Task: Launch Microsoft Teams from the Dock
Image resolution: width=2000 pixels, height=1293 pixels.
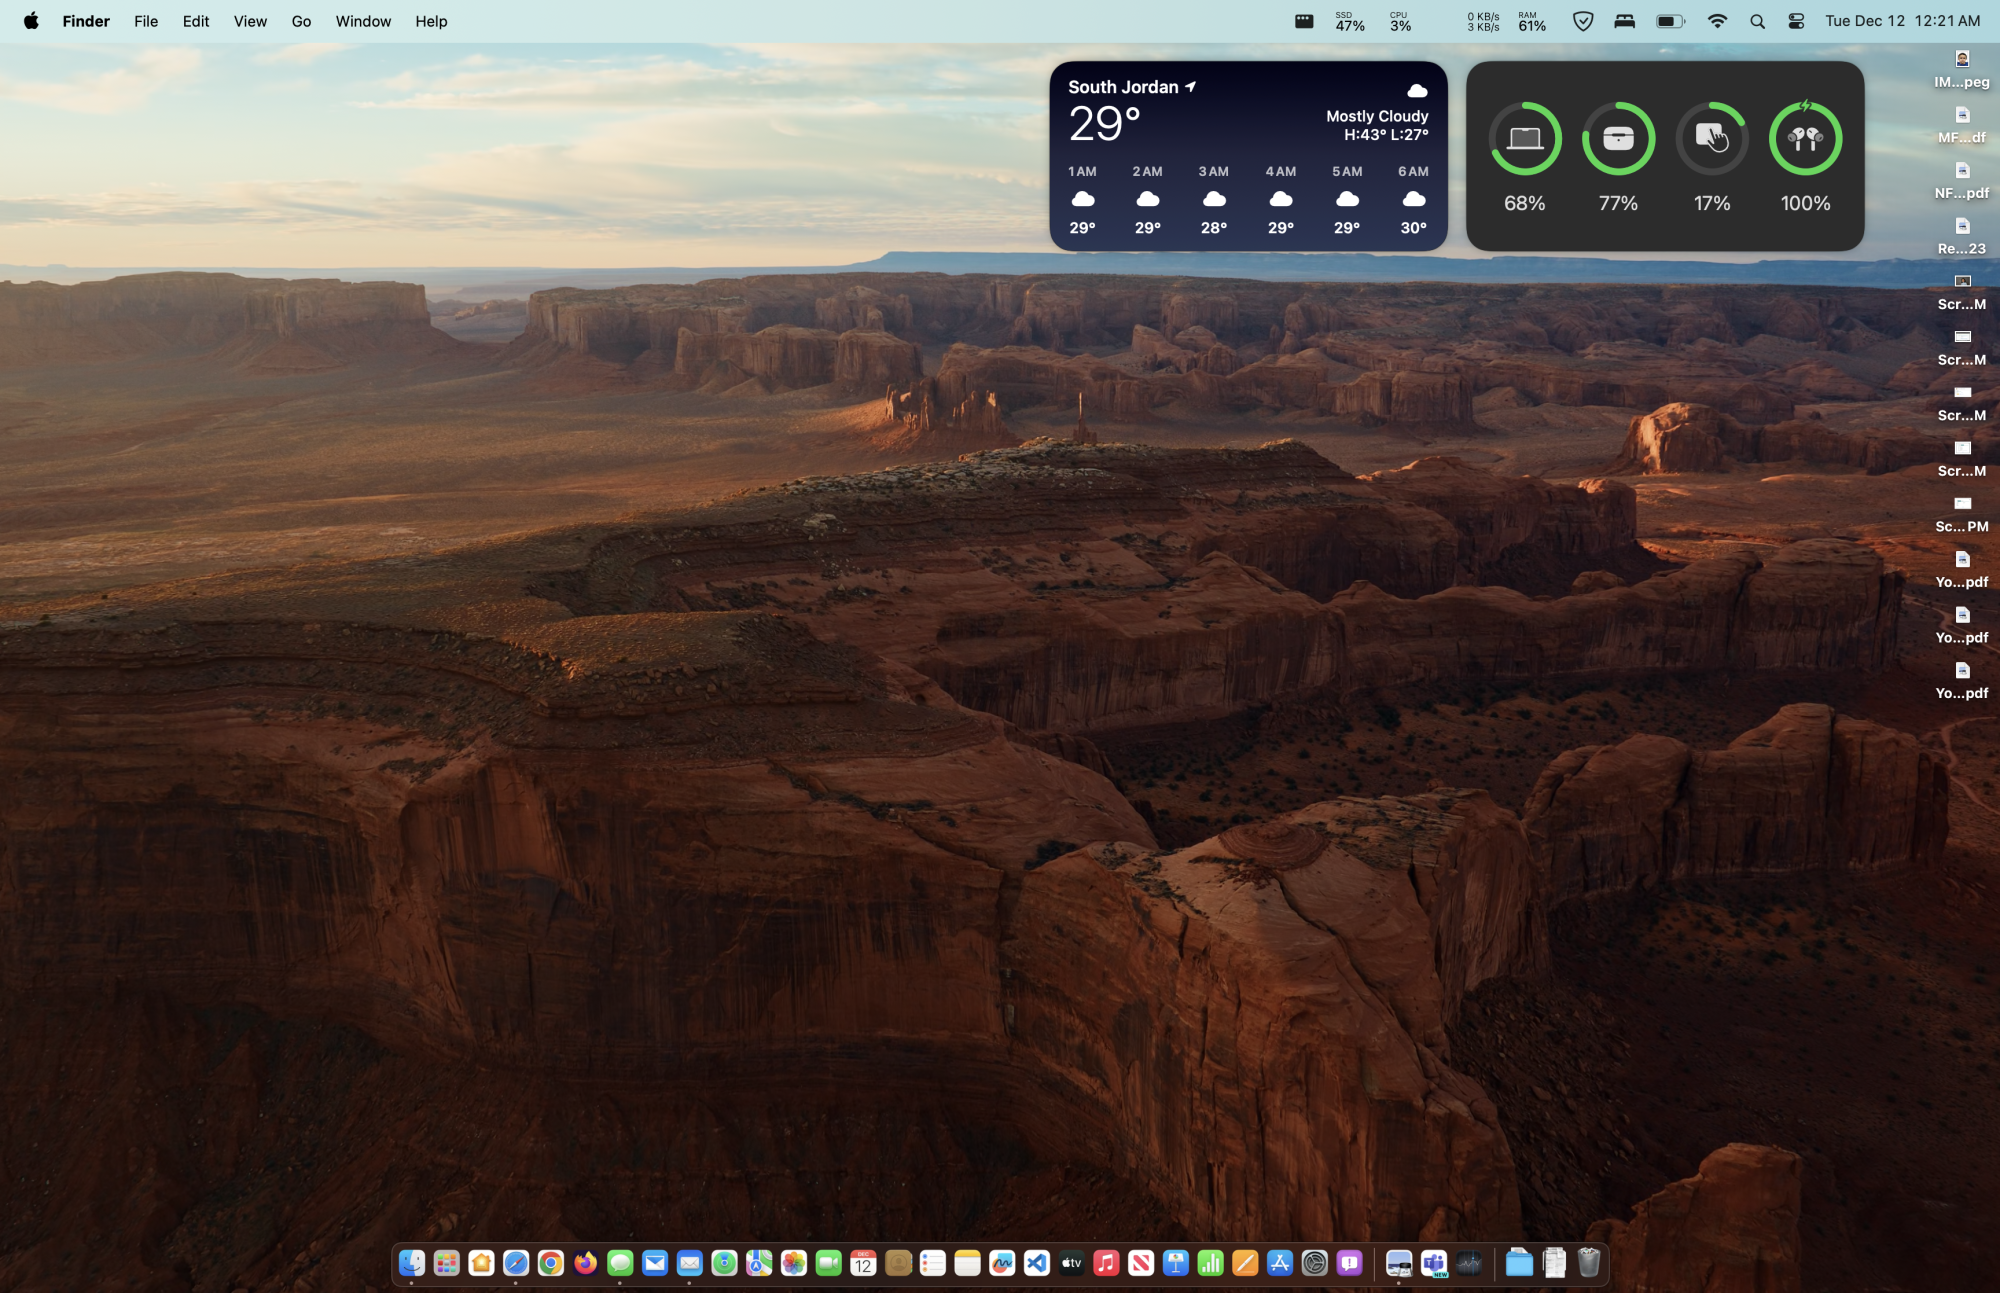Action: click(x=1434, y=1263)
